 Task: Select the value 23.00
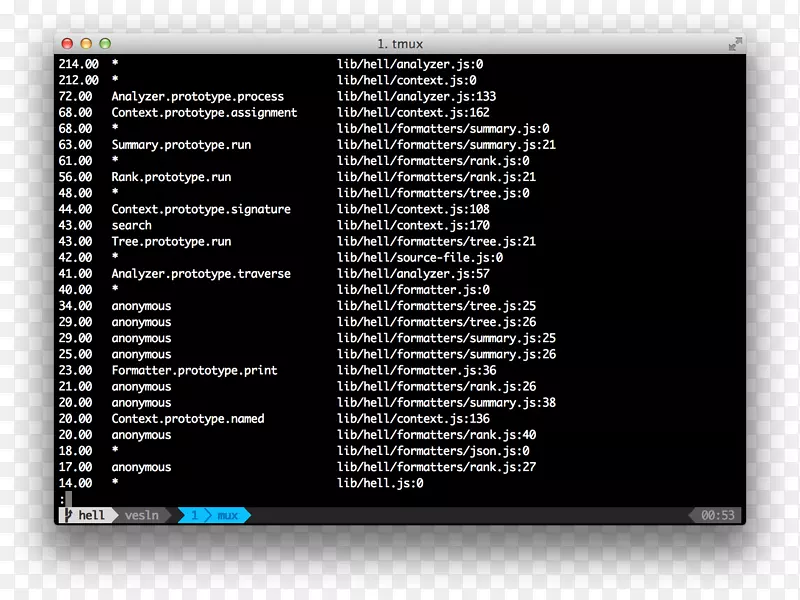(75, 370)
